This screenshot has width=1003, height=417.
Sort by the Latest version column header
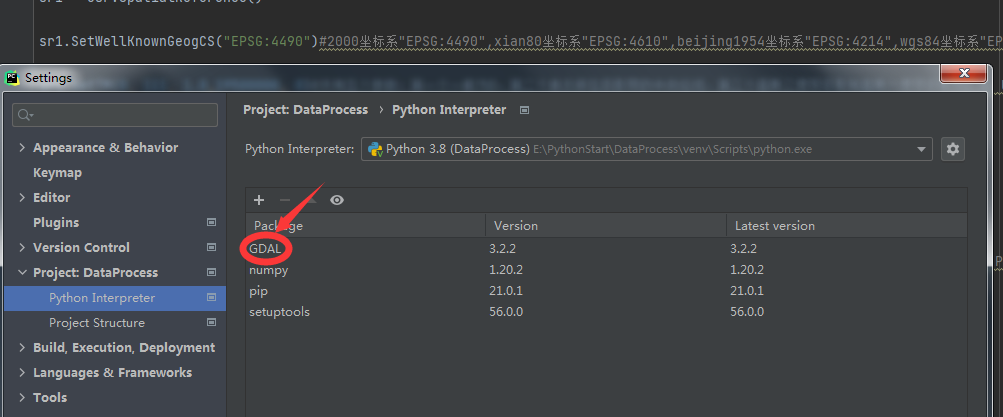[846, 226]
